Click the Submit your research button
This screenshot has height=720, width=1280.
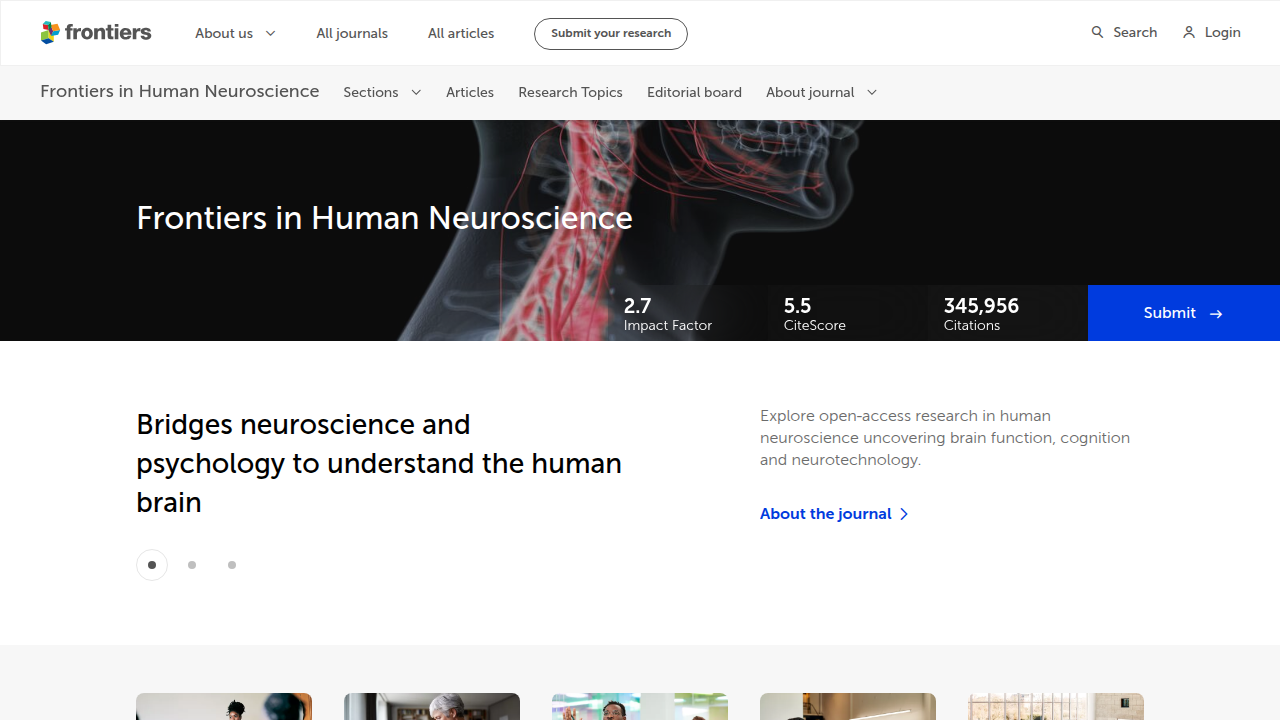point(611,33)
